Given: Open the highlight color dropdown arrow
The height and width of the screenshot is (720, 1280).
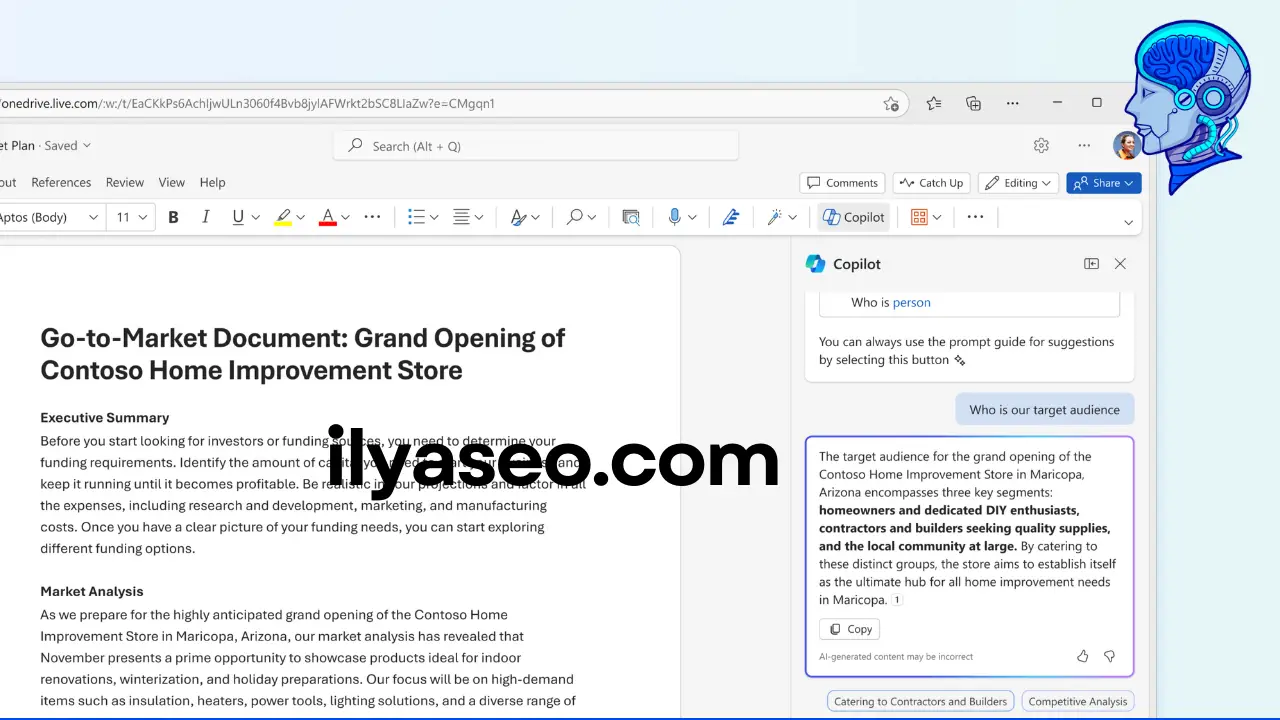Looking at the screenshot, I should tap(300, 217).
